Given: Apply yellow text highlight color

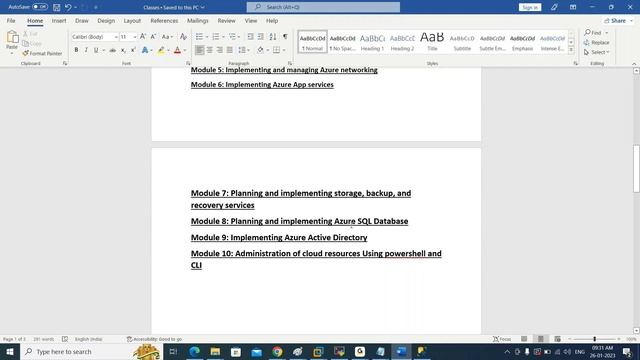Looking at the screenshot, I should click(x=161, y=50).
